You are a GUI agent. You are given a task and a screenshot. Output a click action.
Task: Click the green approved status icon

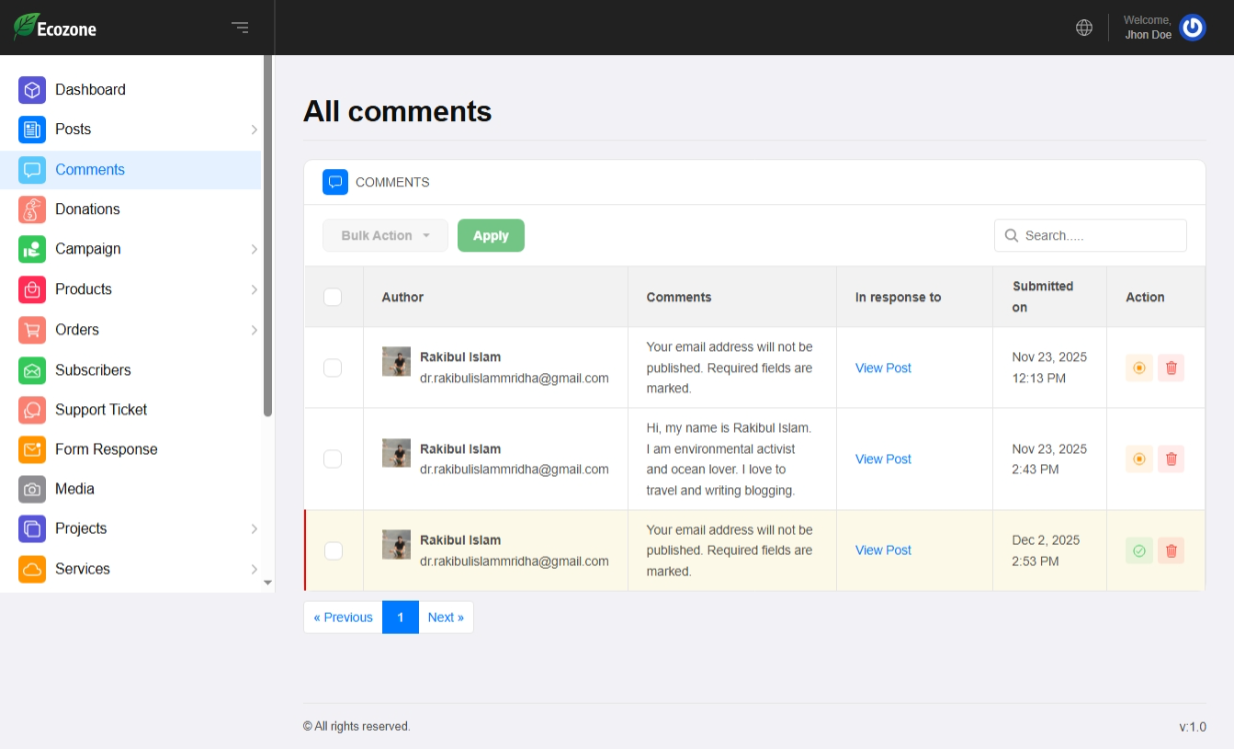coord(1139,550)
